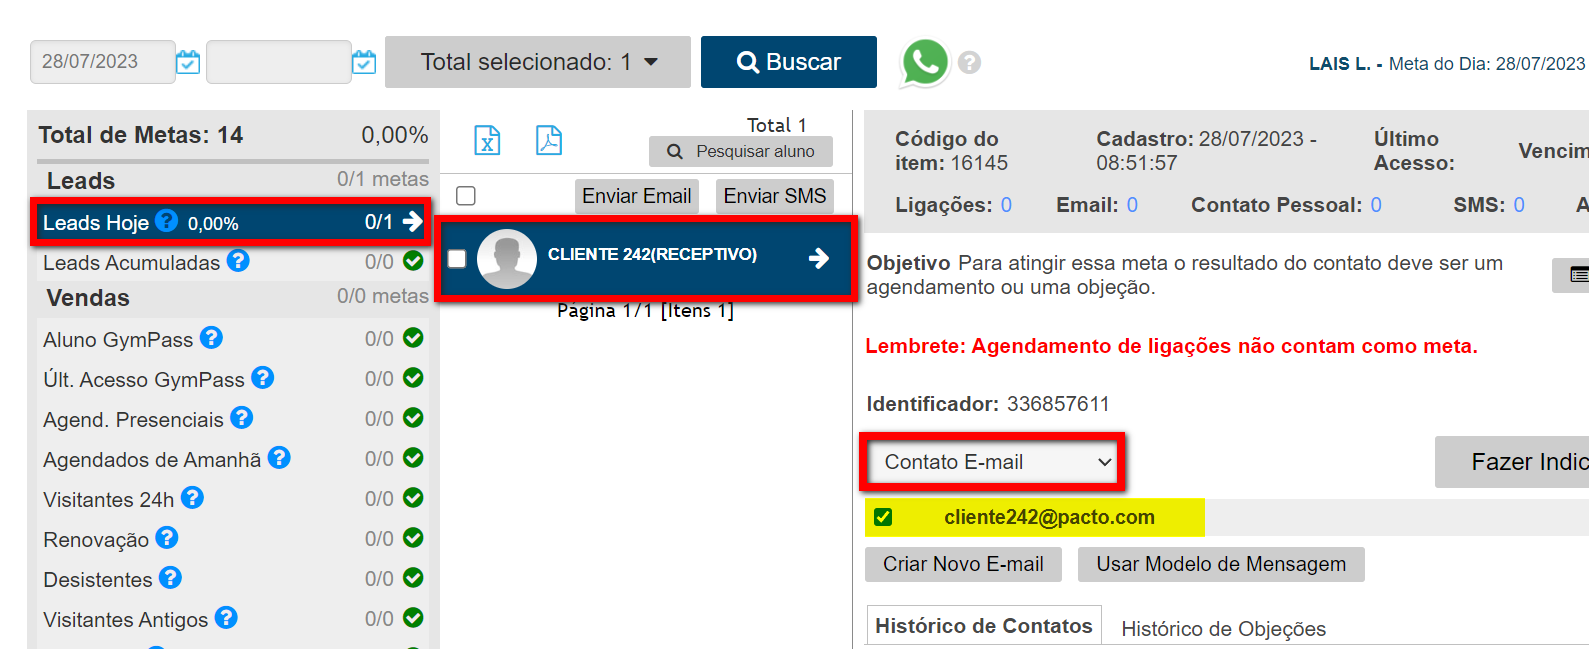
Task: Click Usar Modelo de Mensagem button
Action: pos(1220,564)
